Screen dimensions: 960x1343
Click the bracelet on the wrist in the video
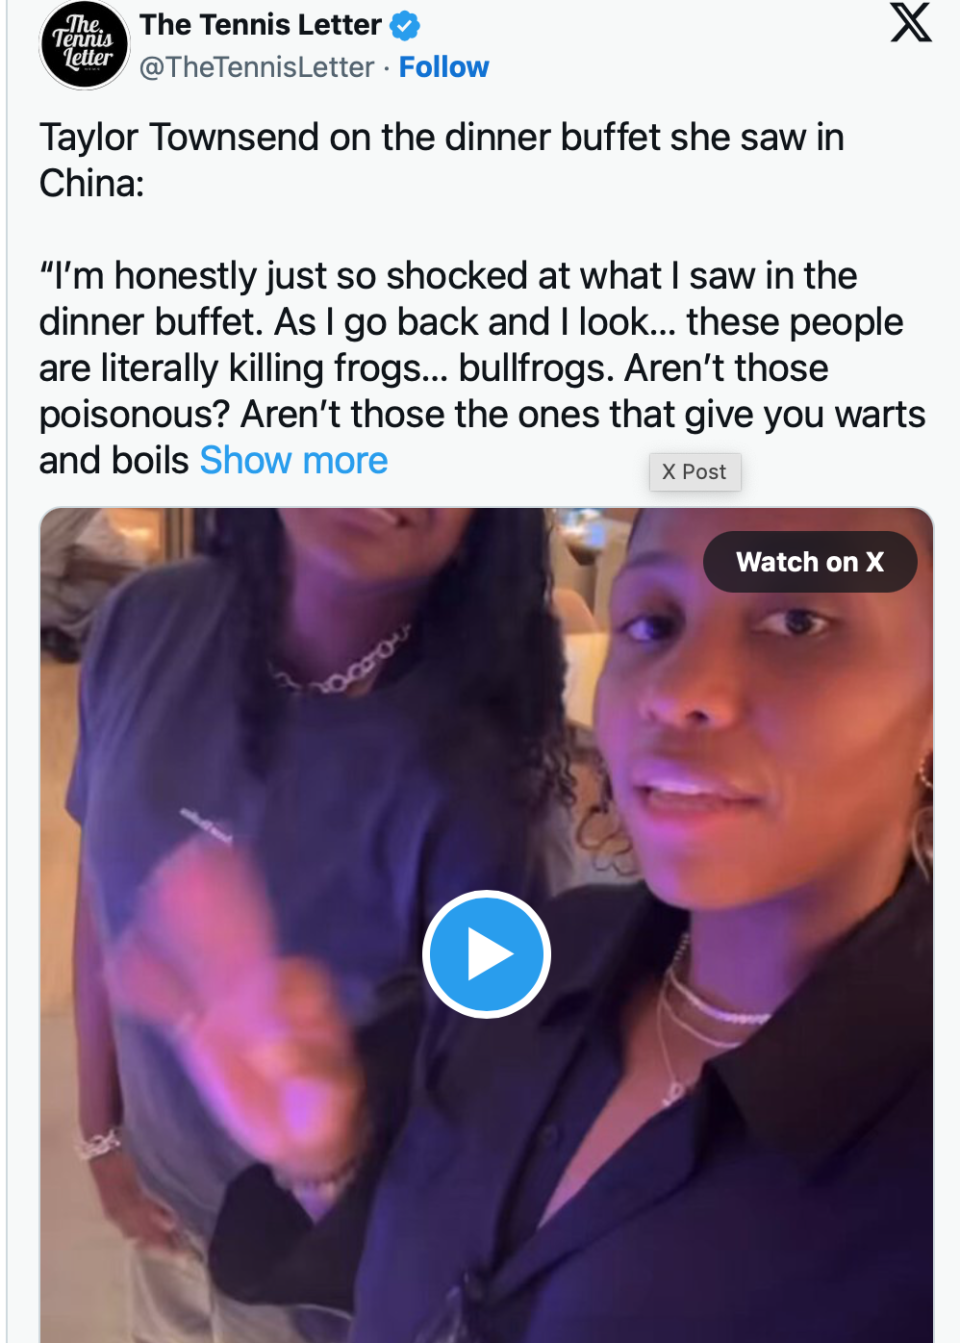pyautogui.click(x=100, y=1143)
